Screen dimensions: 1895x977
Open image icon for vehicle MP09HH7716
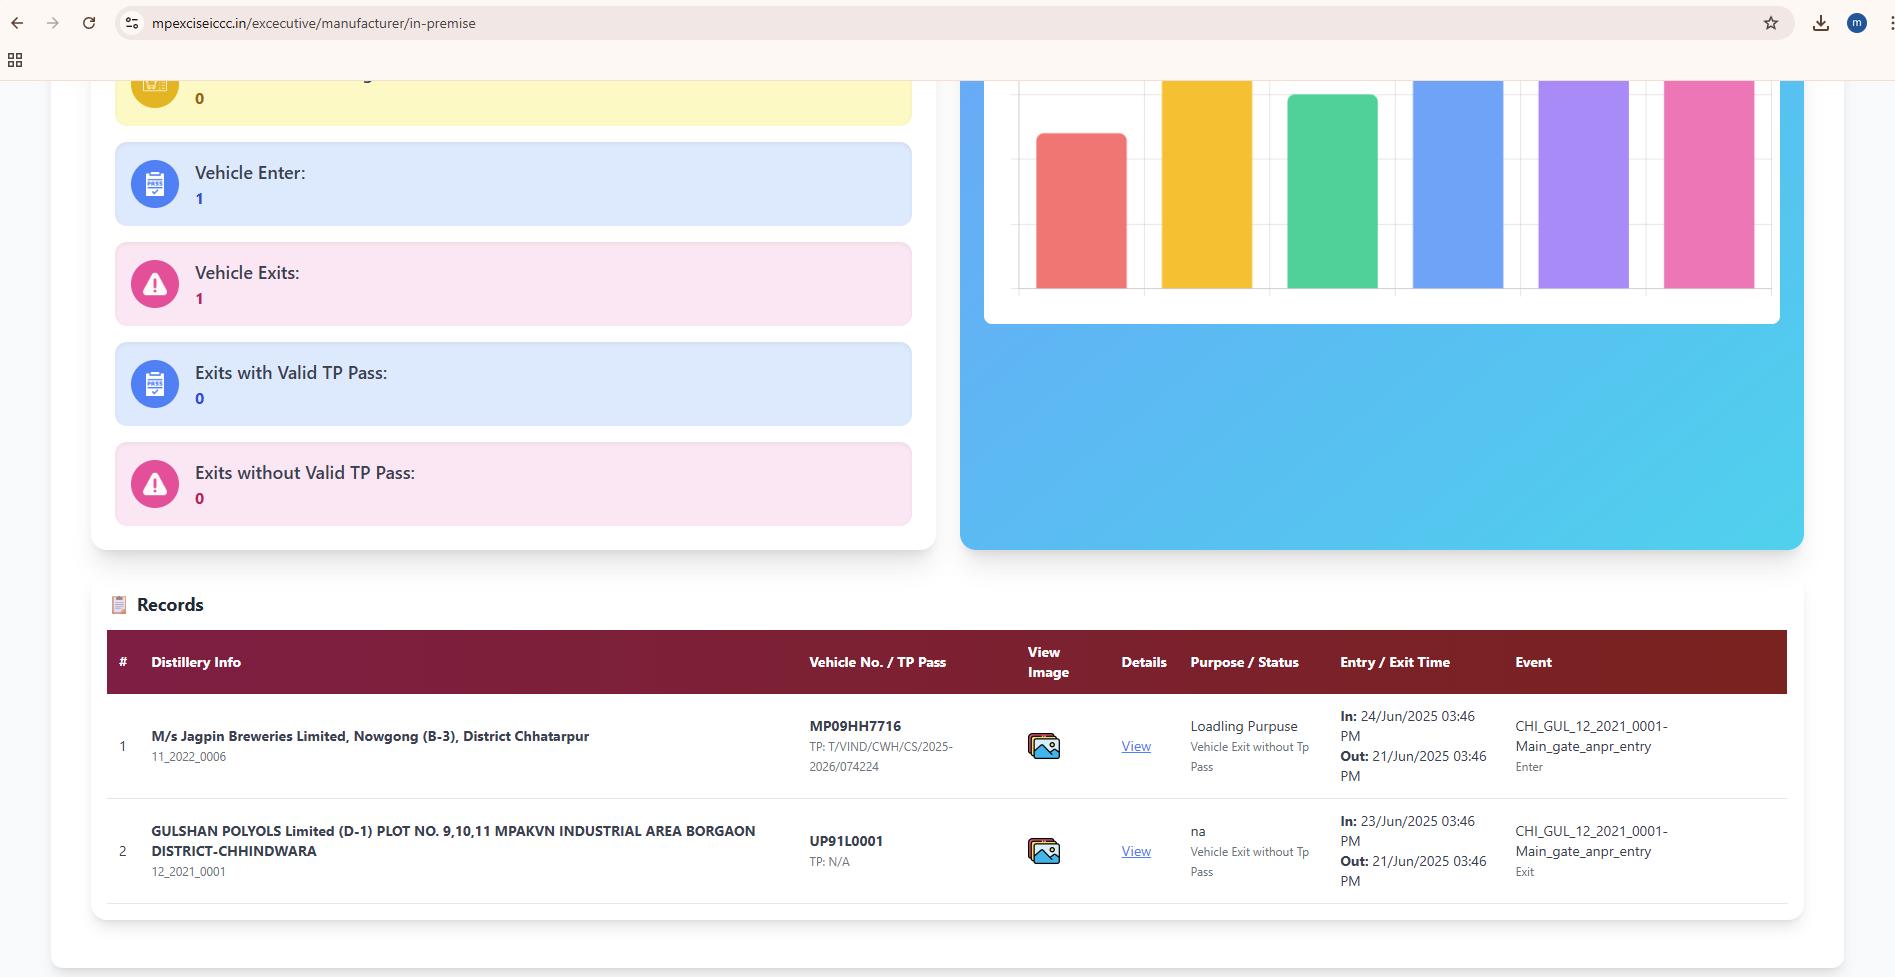click(1043, 746)
